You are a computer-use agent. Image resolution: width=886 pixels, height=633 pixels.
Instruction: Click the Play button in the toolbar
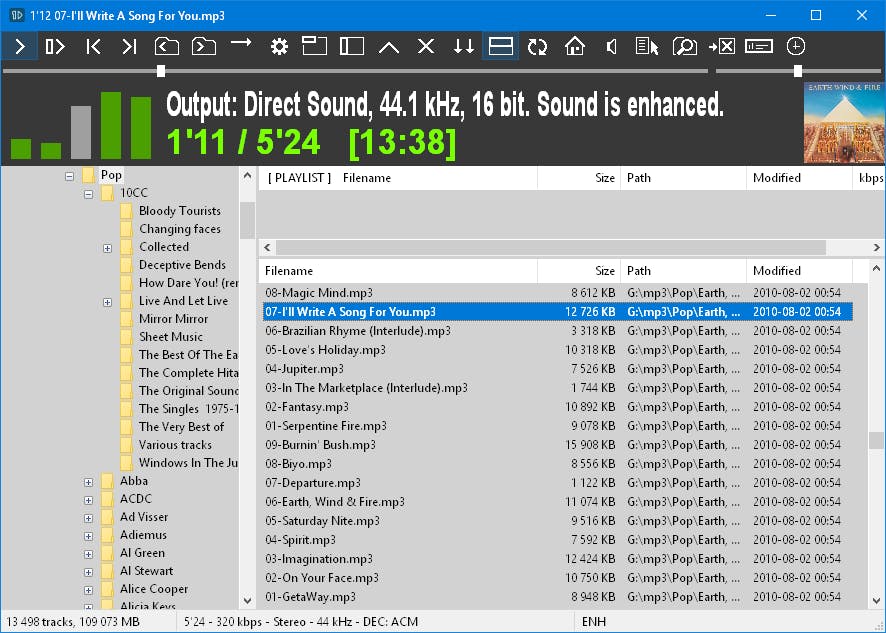pos(20,46)
